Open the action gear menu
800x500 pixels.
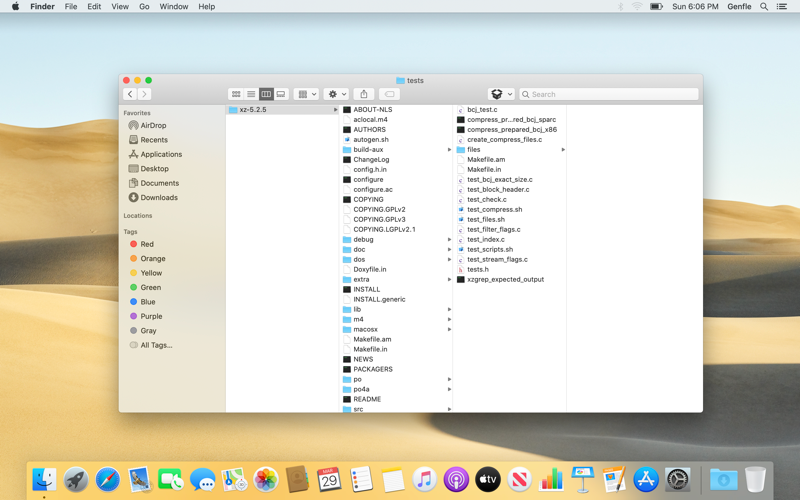click(337, 94)
